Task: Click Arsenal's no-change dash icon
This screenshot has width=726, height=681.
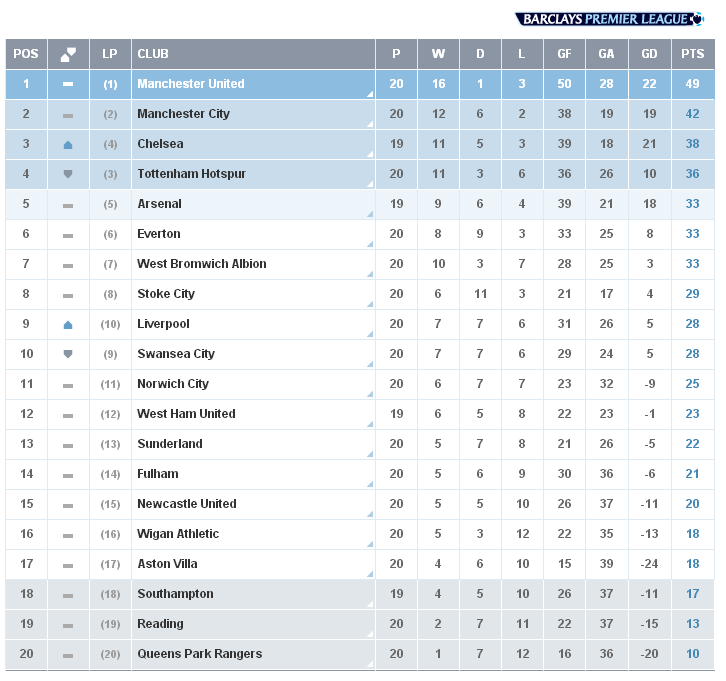Action: pos(68,206)
